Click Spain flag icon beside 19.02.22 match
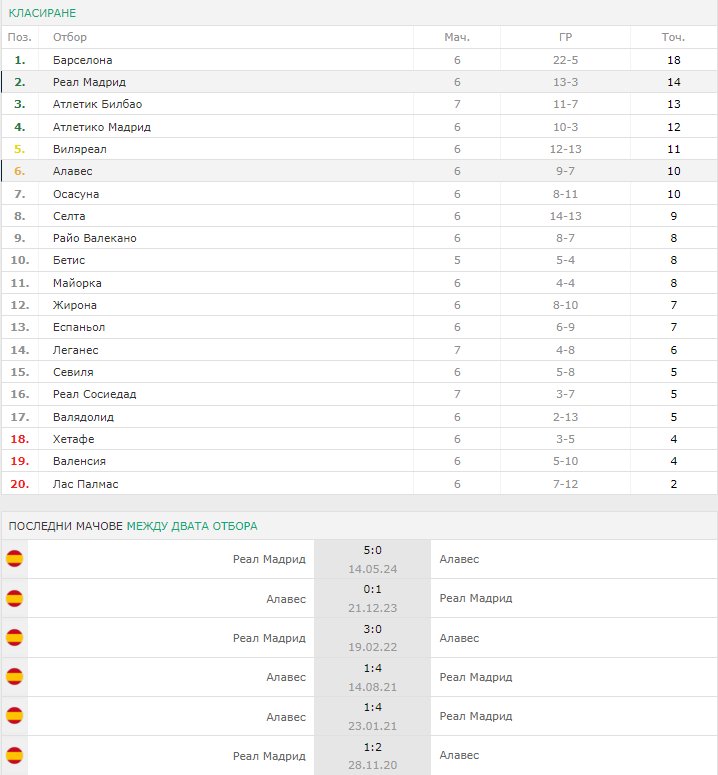 (14, 637)
